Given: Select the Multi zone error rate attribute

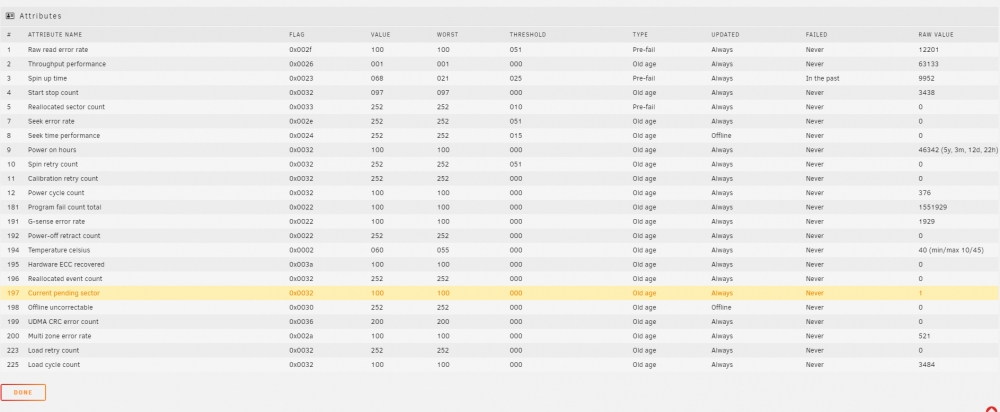Looking at the screenshot, I should click(59, 335).
